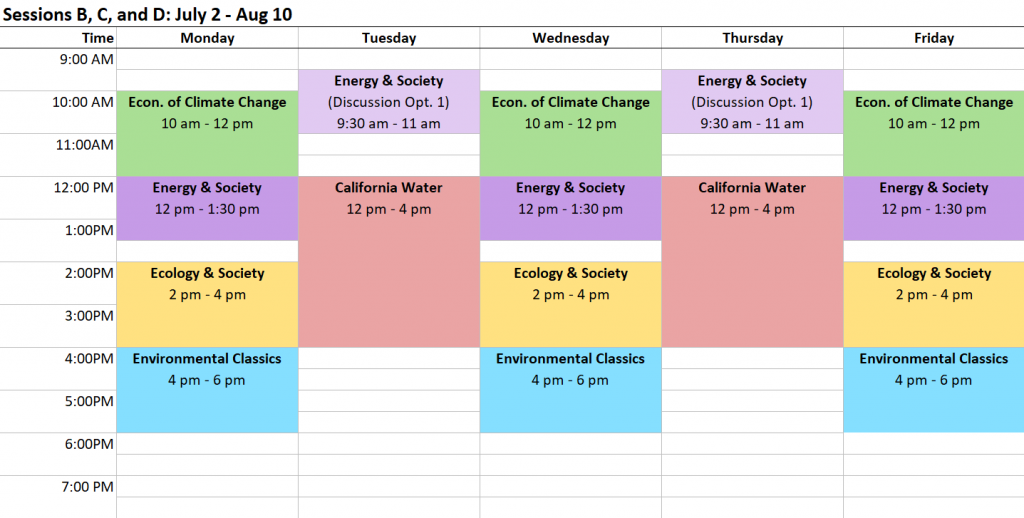The width and height of the screenshot is (1024, 518).
Task: Select Thursday California Water block
Action: [752, 262]
